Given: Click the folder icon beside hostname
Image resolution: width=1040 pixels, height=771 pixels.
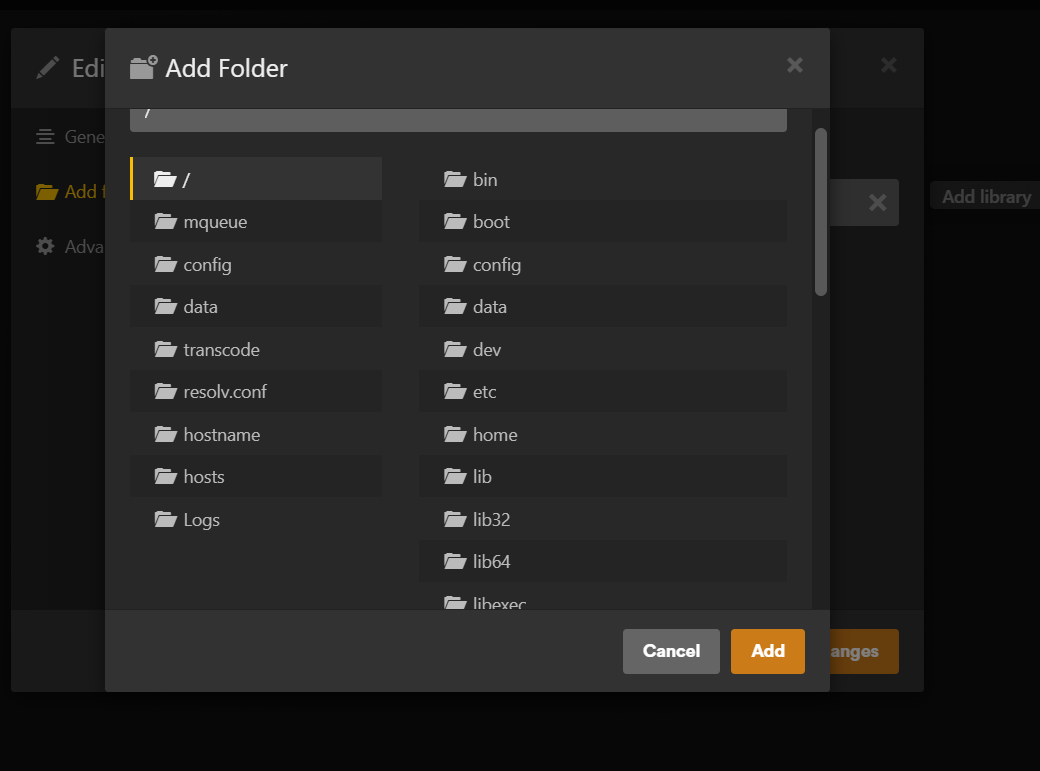Looking at the screenshot, I should [x=165, y=434].
